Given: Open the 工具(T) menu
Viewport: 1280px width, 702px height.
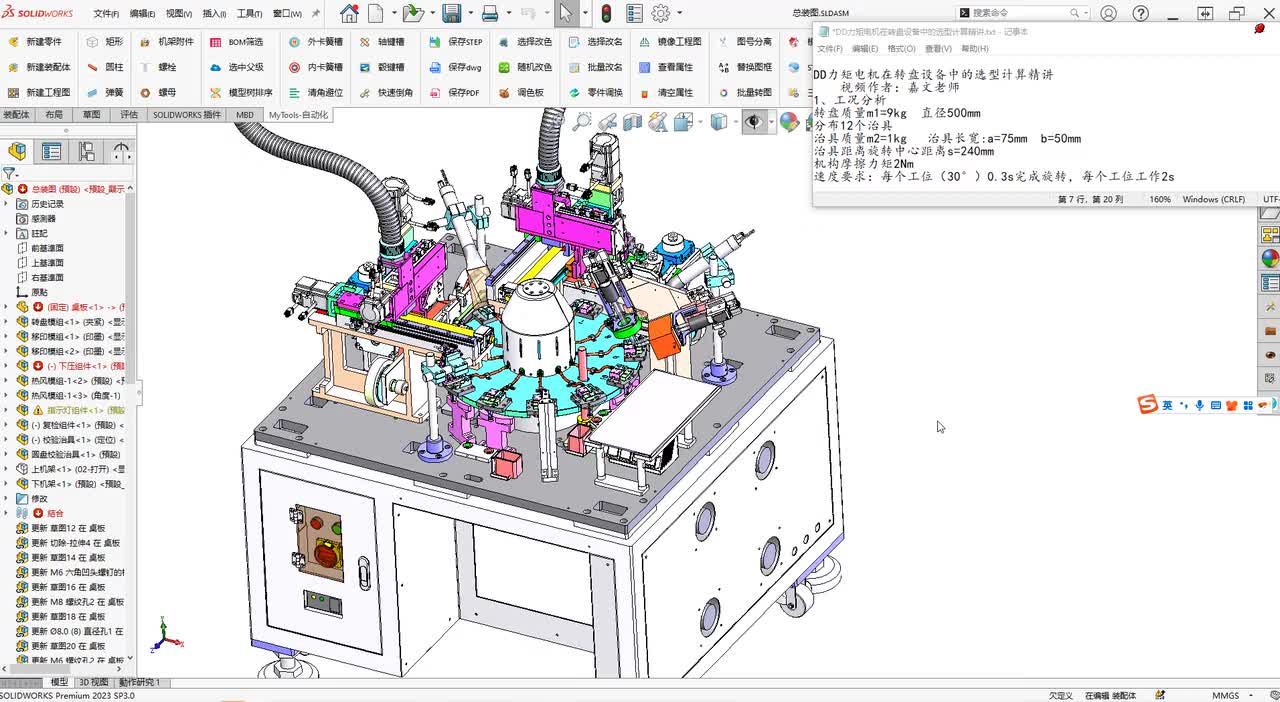Looking at the screenshot, I should pyautogui.click(x=247, y=14).
